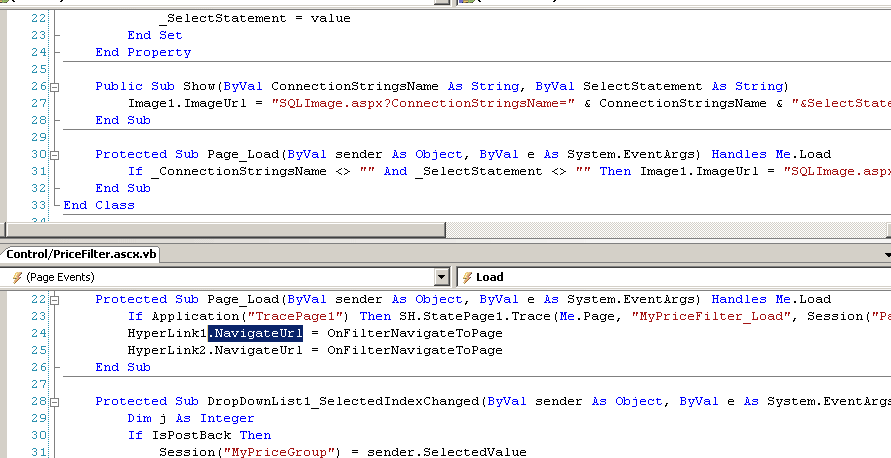This screenshot has width=891, height=458.
Task: Click the "Show" method name
Action: point(199,86)
